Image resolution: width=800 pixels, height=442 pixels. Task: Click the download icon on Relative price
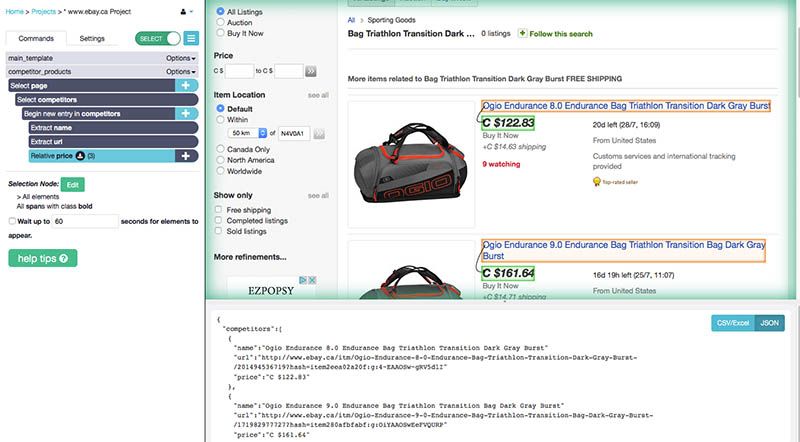pyautogui.click(x=80, y=156)
